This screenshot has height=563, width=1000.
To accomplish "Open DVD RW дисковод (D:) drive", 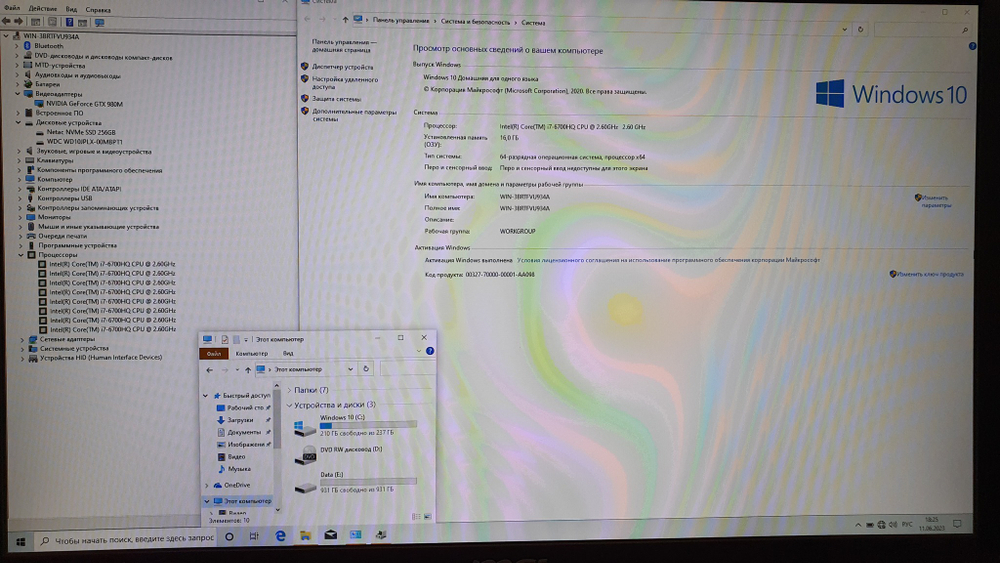I will pos(338,453).
